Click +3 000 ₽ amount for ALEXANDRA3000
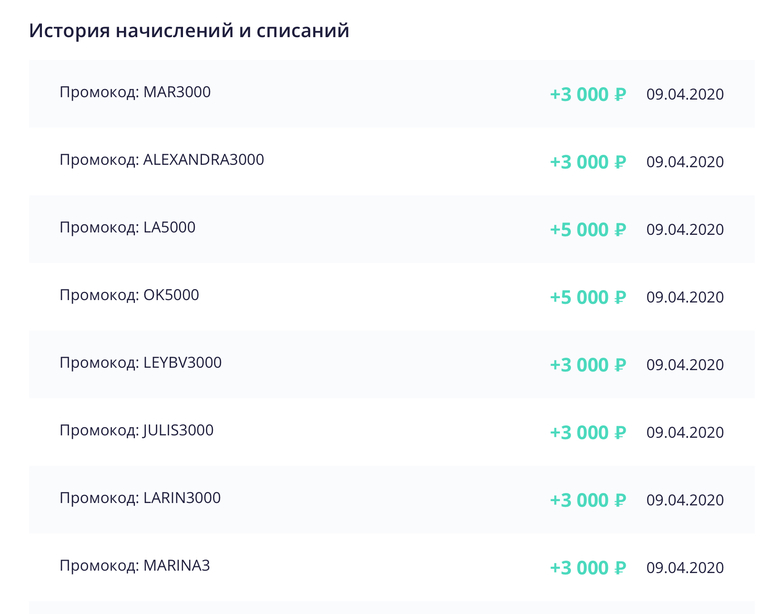This screenshot has width=770, height=614. click(x=587, y=162)
